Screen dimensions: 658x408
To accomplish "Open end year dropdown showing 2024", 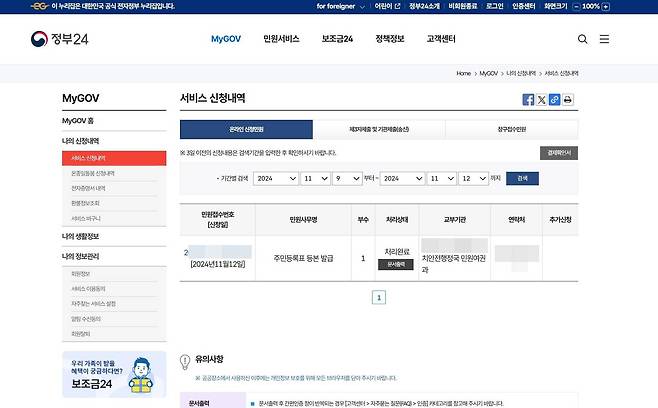I will [x=402, y=178].
